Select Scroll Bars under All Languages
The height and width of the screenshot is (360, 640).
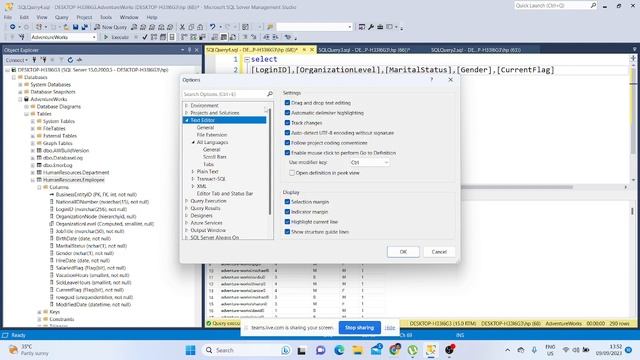click(x=215, y=157)
